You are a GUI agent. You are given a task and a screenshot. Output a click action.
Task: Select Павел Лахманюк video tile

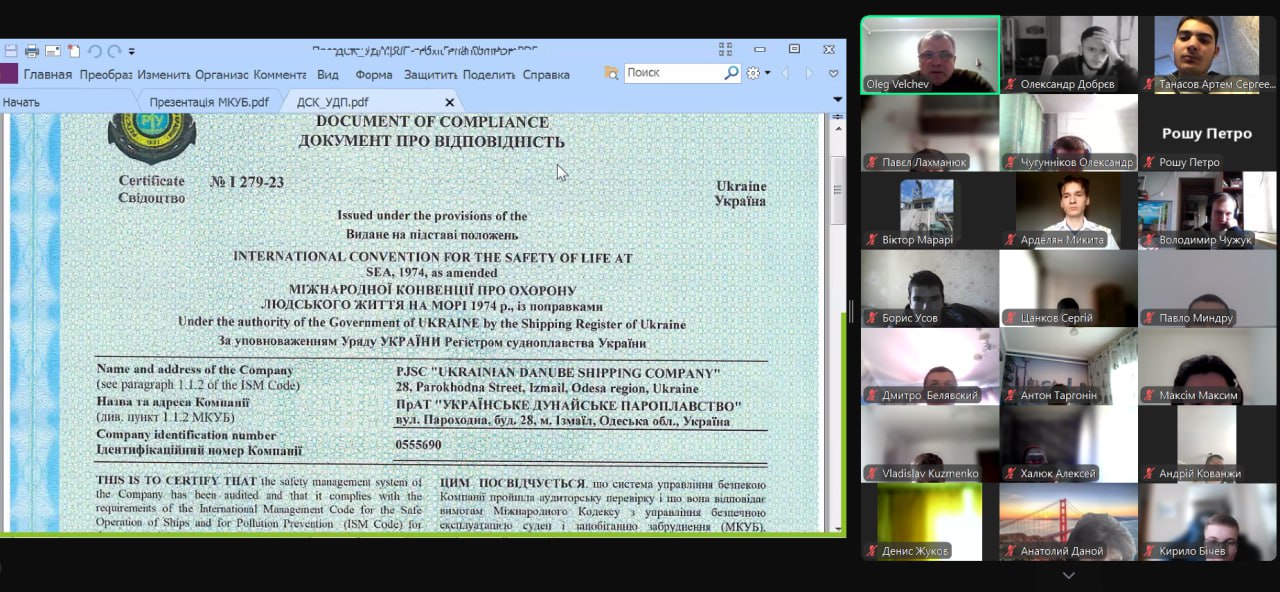click(x=930, y=133)
